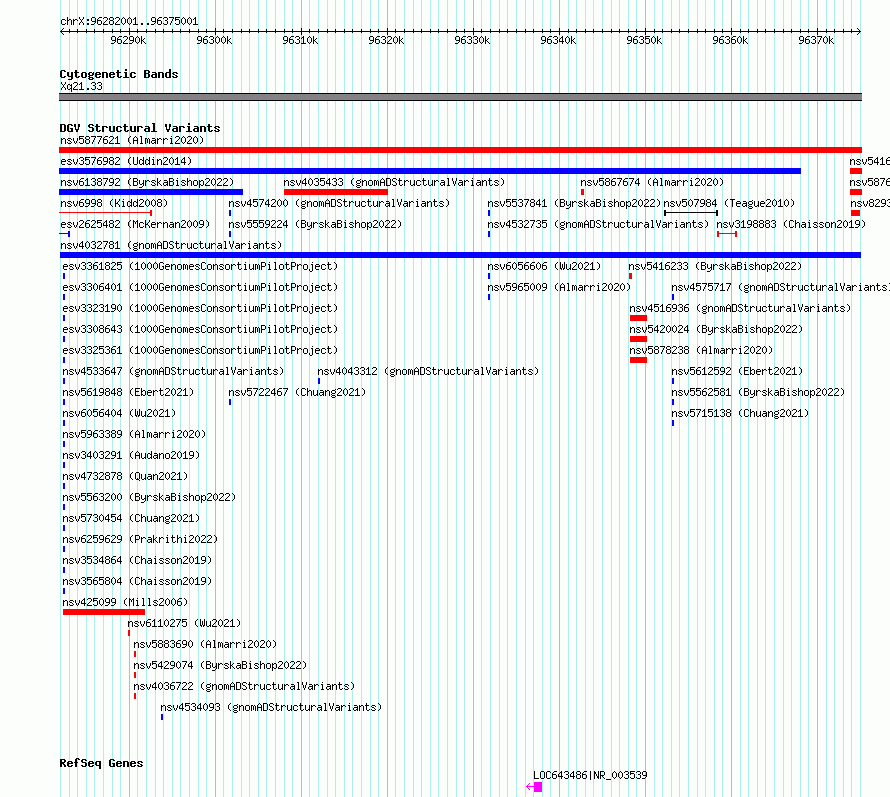Open esv3308643 variant label
The image size is (890, 797).
[x=200, y=329]
